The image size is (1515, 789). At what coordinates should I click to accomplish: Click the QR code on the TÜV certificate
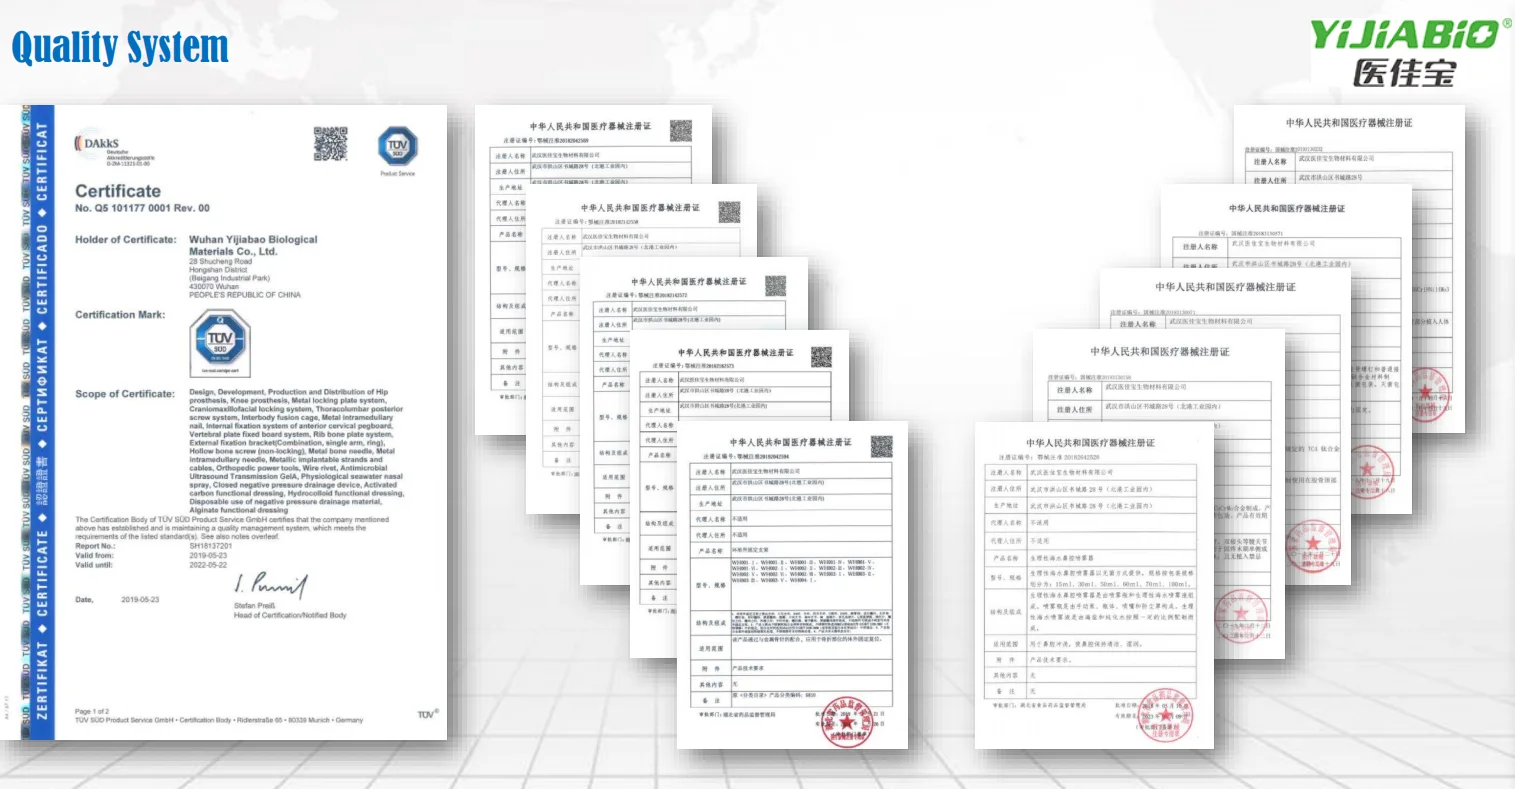coord(331,144)
